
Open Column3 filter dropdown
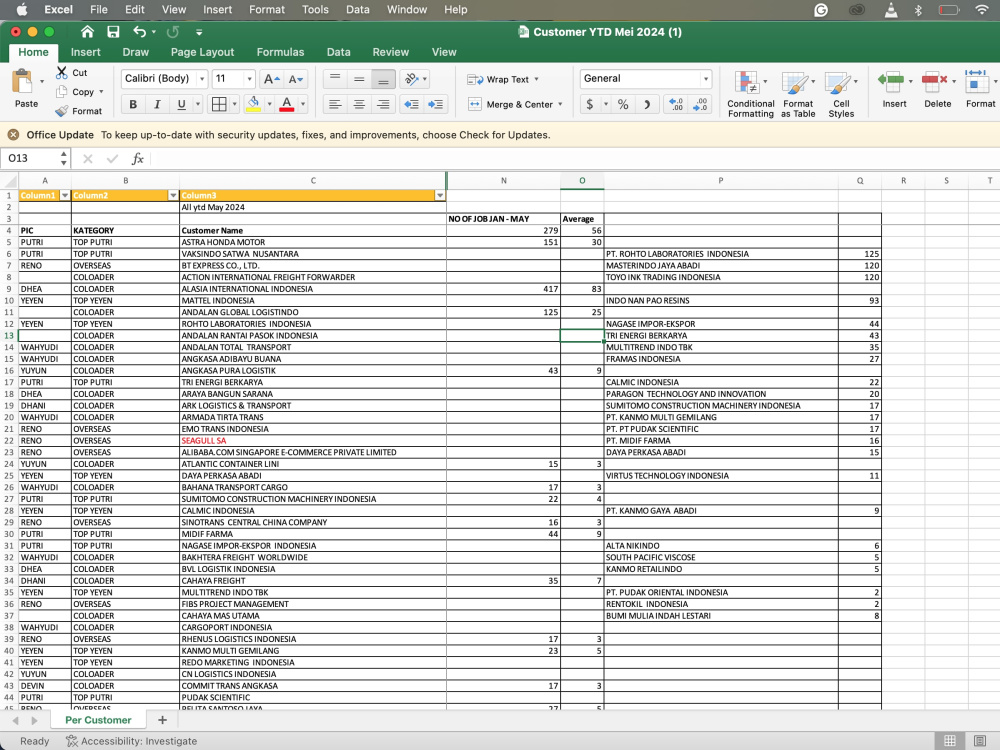click(x=439, y=195)
